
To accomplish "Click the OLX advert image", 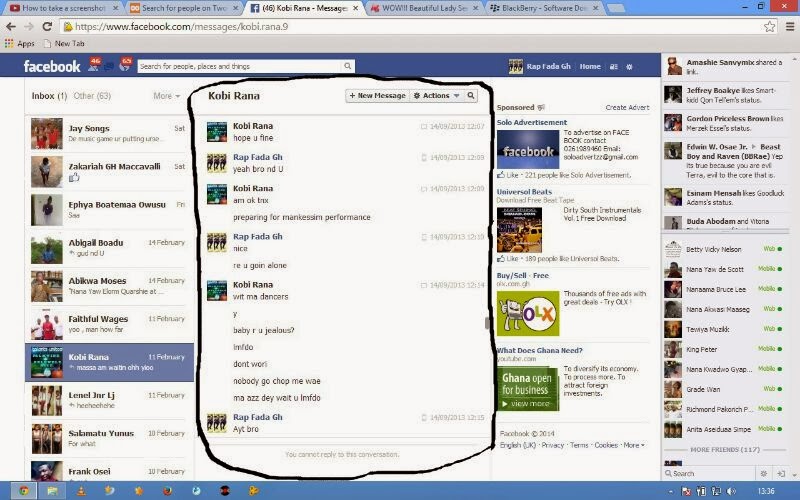I will pyautogui.click(x=528, y=313).
